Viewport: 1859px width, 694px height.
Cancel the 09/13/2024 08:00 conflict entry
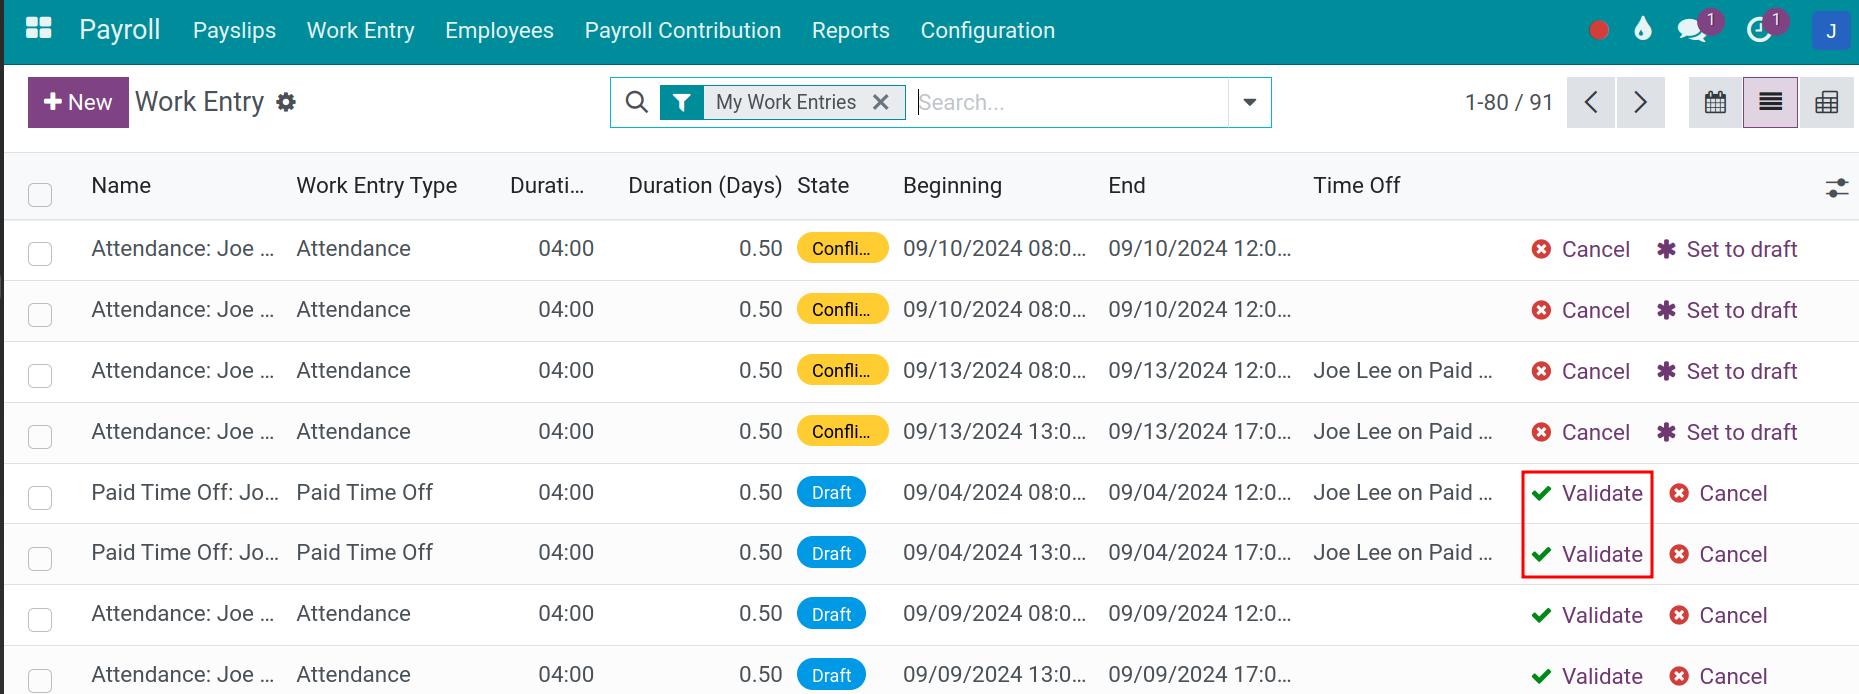[x=1581, y=371]
